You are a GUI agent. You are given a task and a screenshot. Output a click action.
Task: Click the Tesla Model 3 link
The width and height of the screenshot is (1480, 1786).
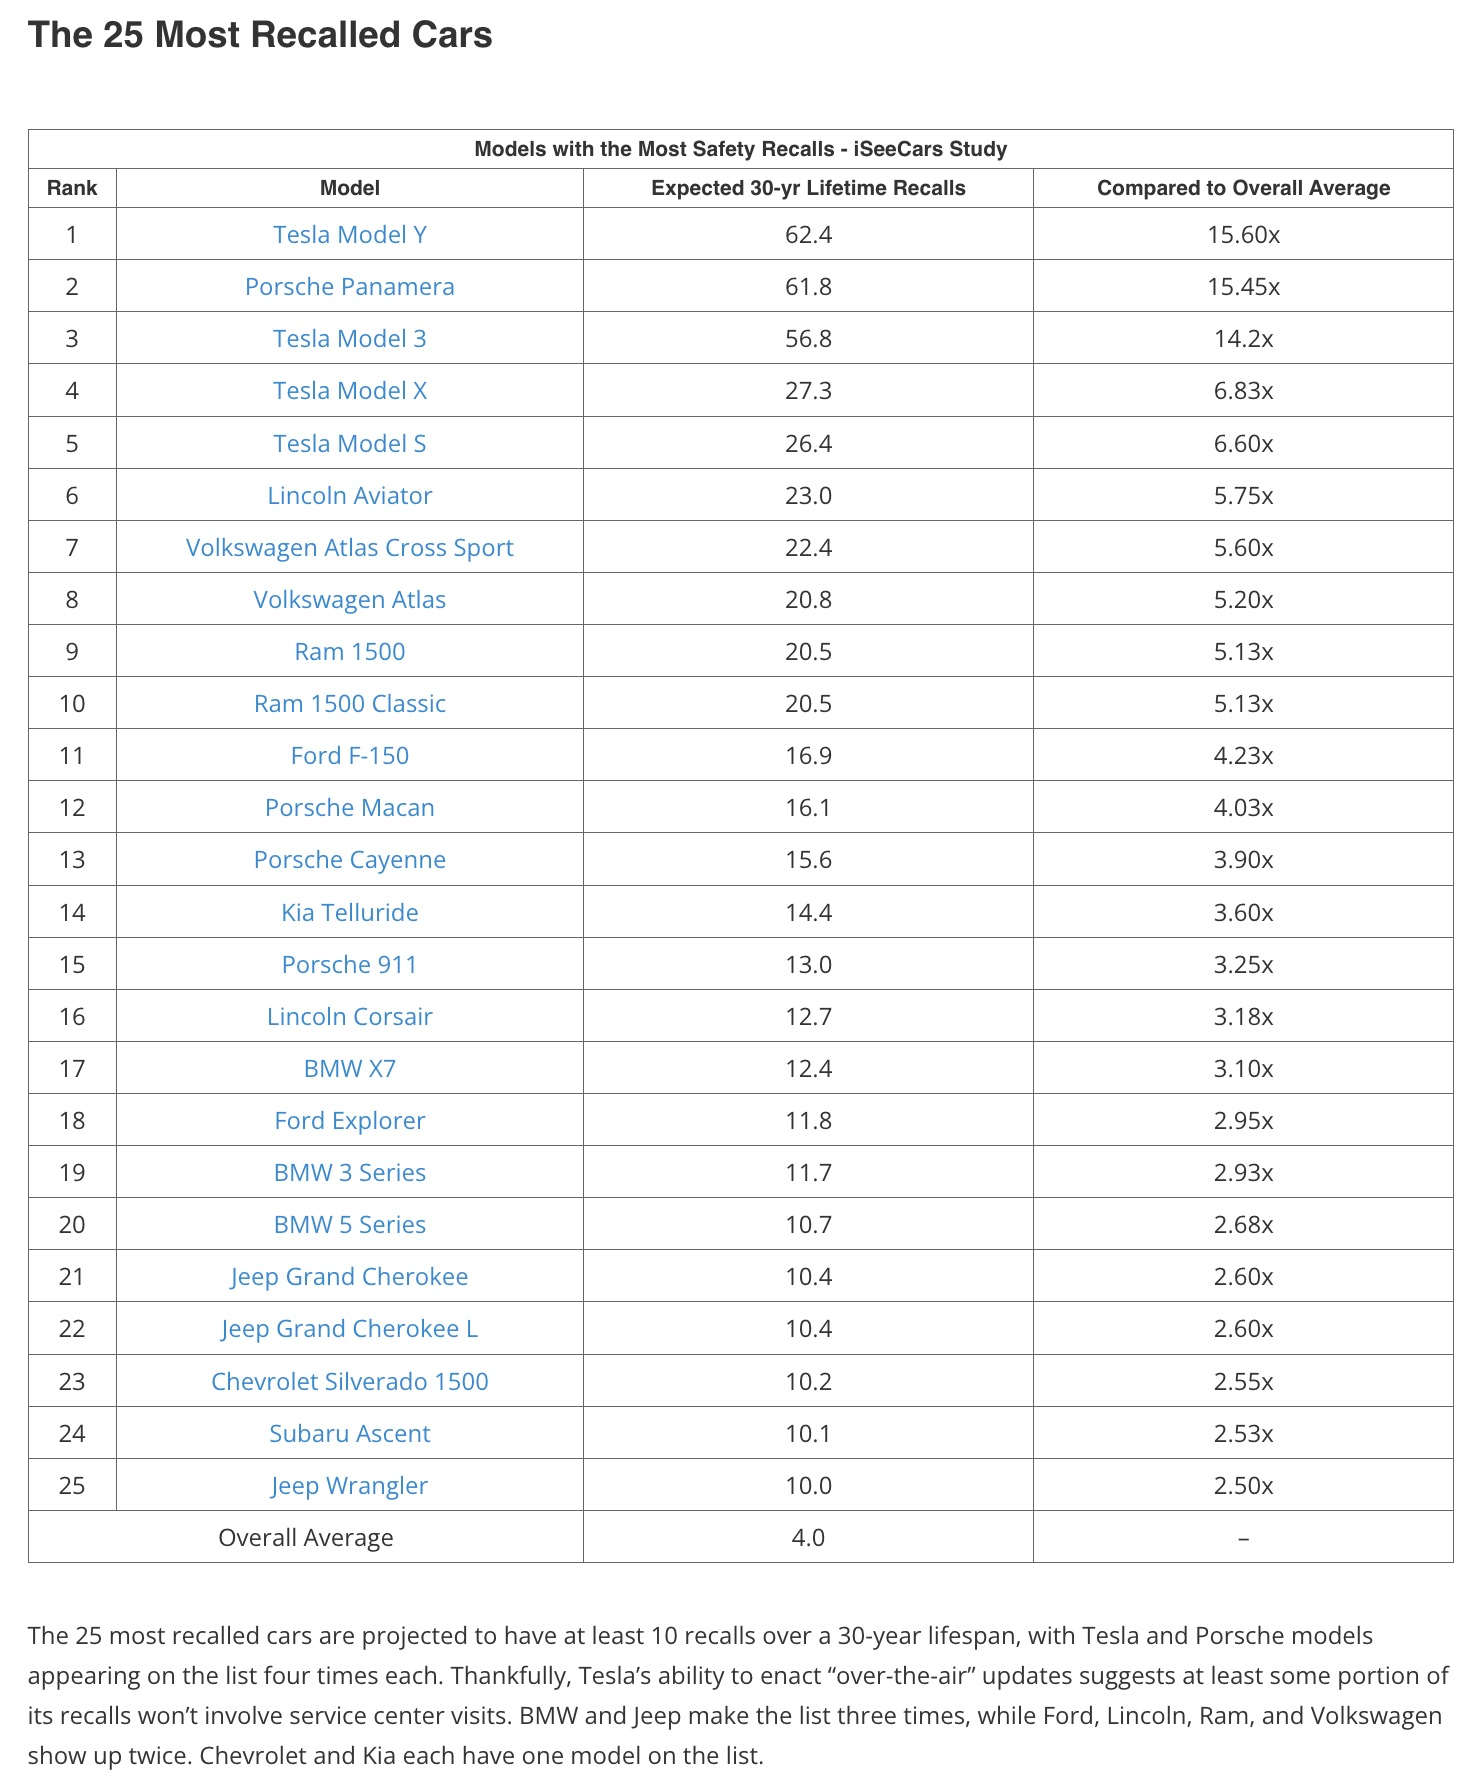click(x=350, y=338)
